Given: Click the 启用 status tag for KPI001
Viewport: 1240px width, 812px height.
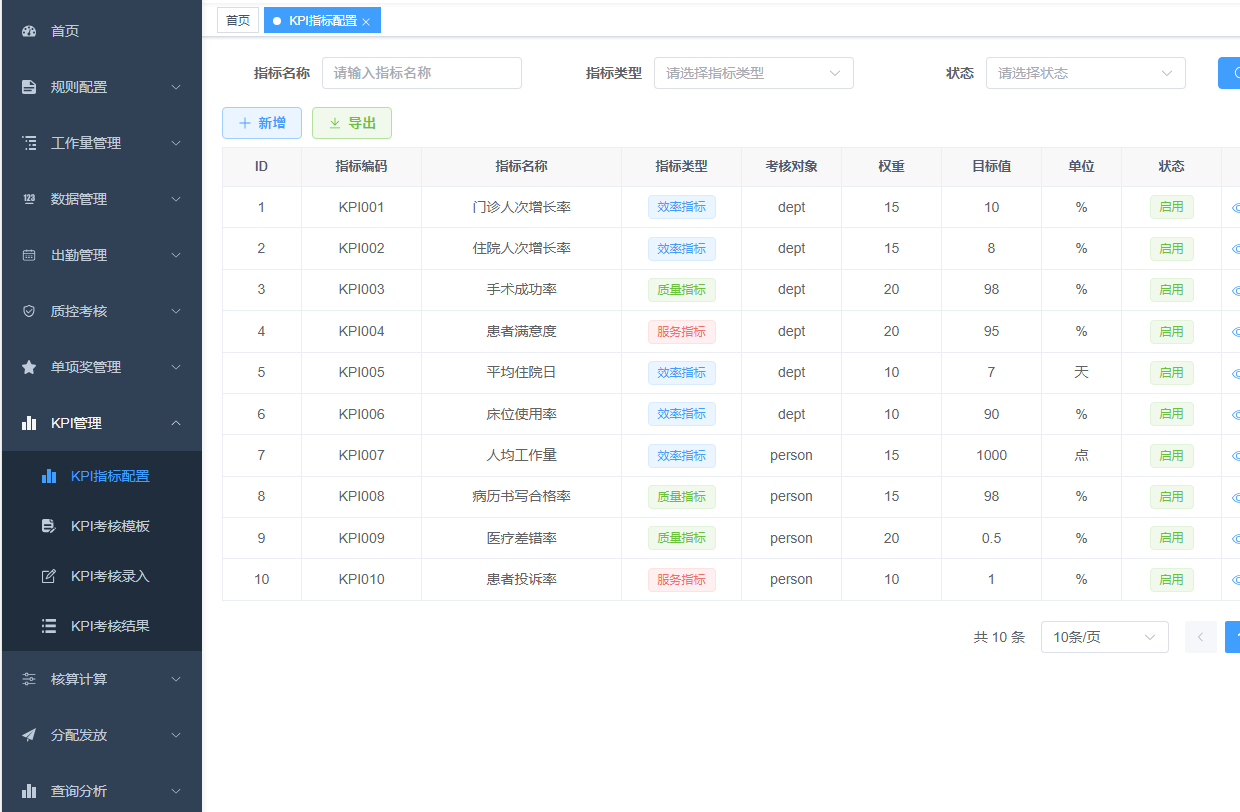Looking at the screenshot, I should pos(1172,207).
